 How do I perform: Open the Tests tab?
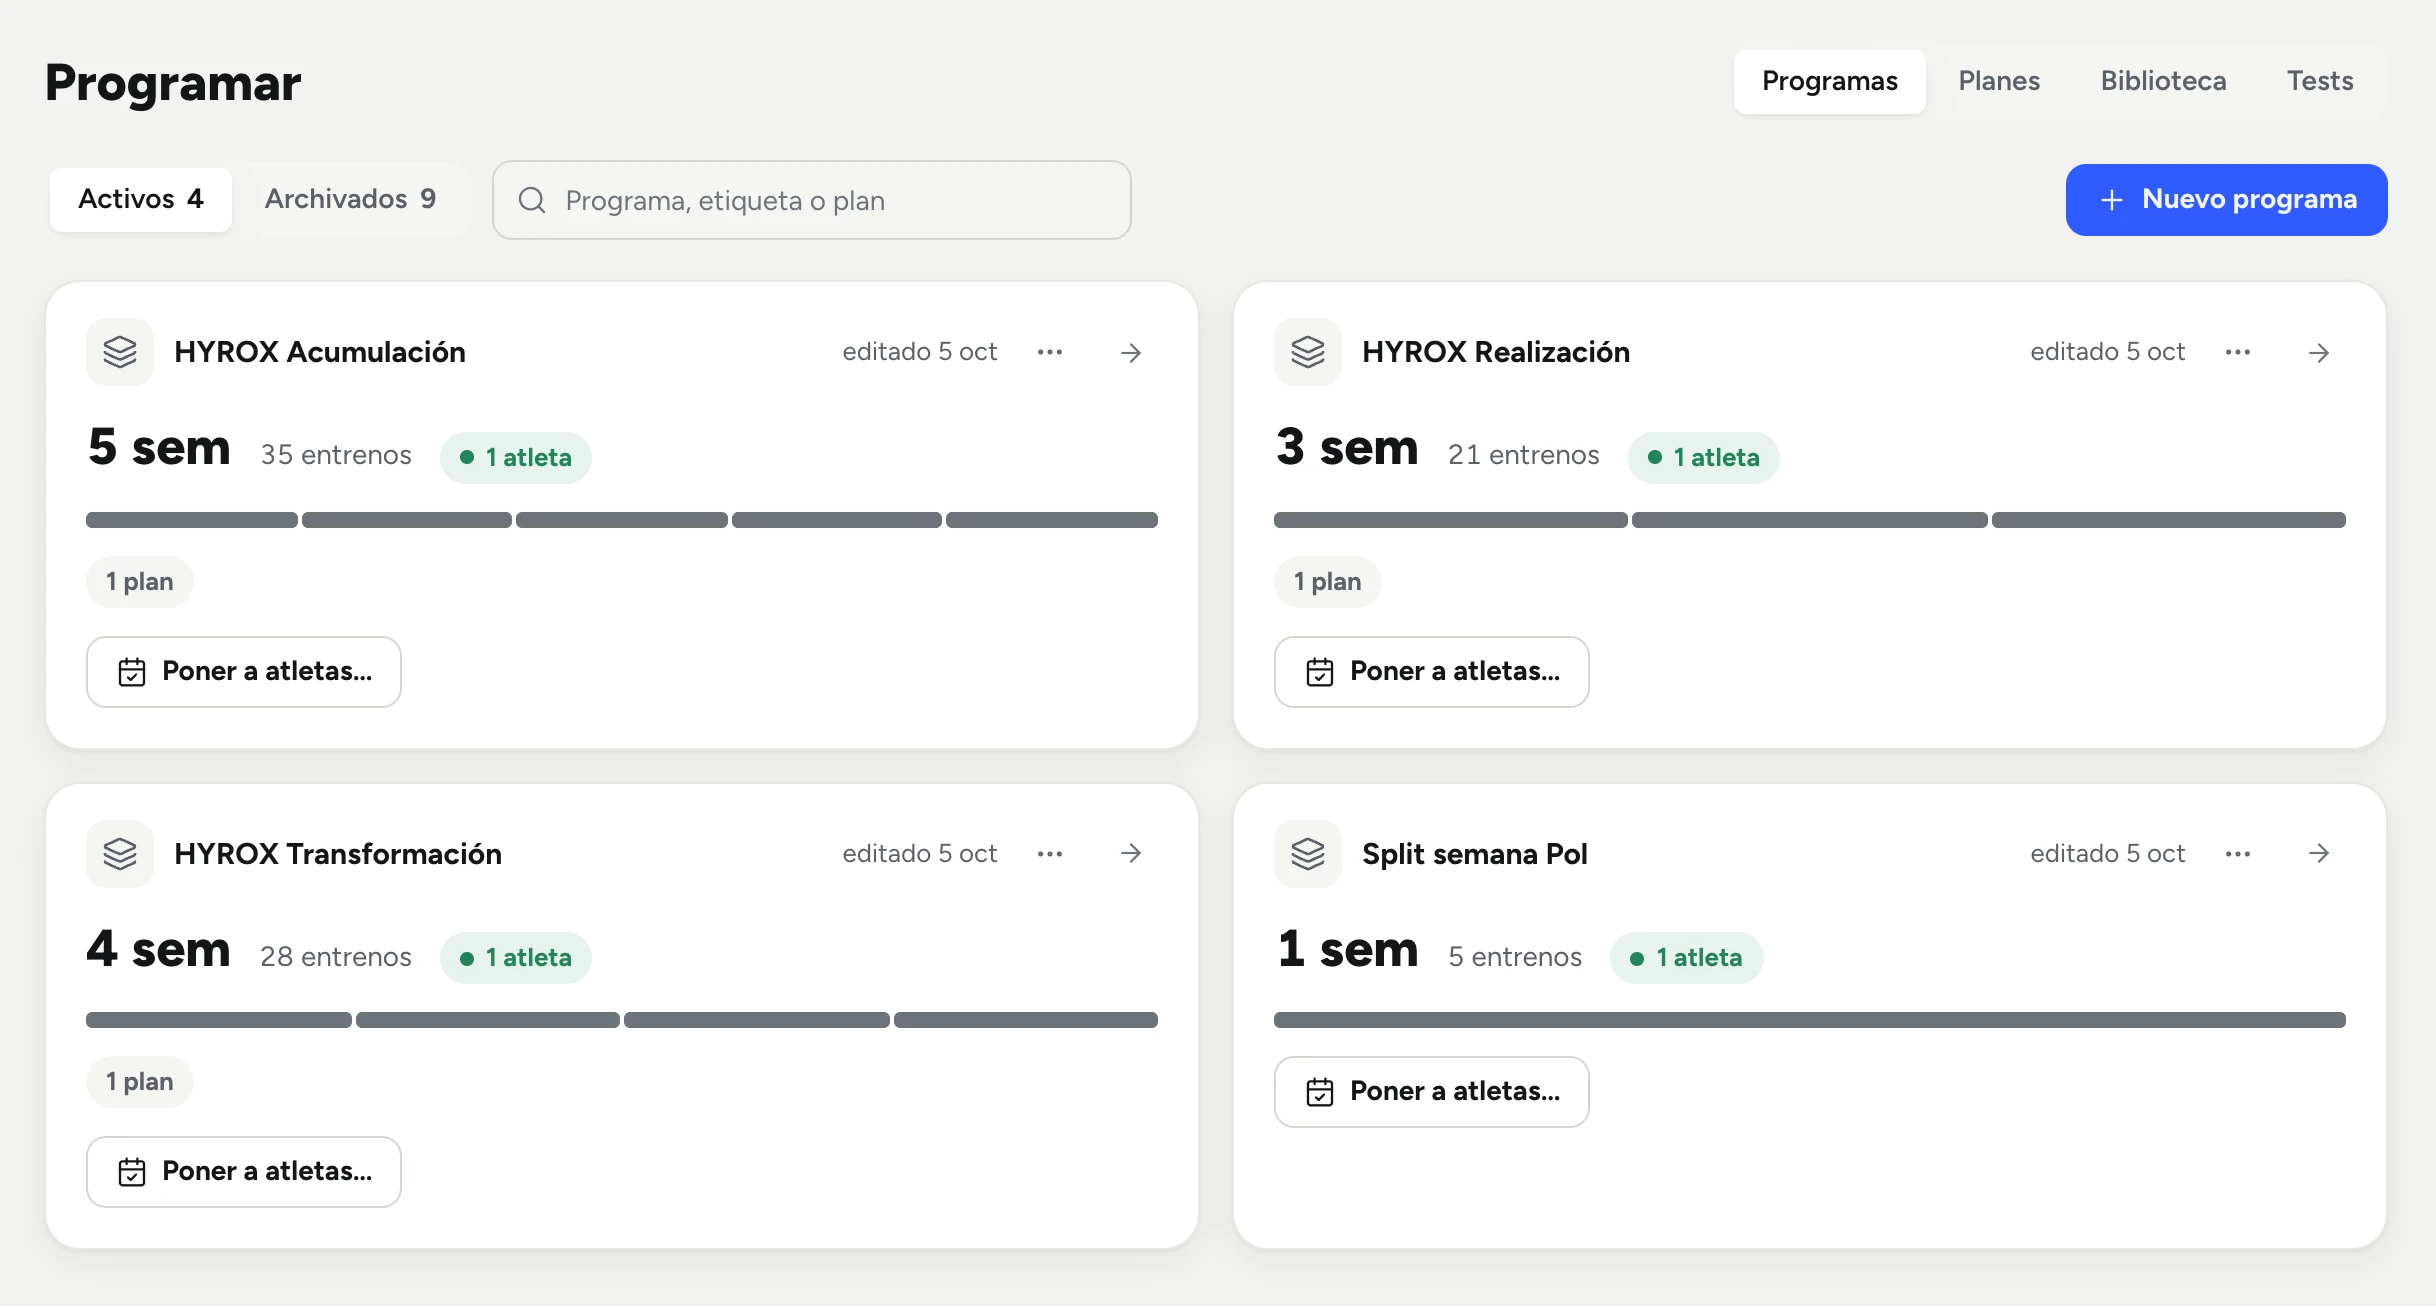click(2320, 81)
